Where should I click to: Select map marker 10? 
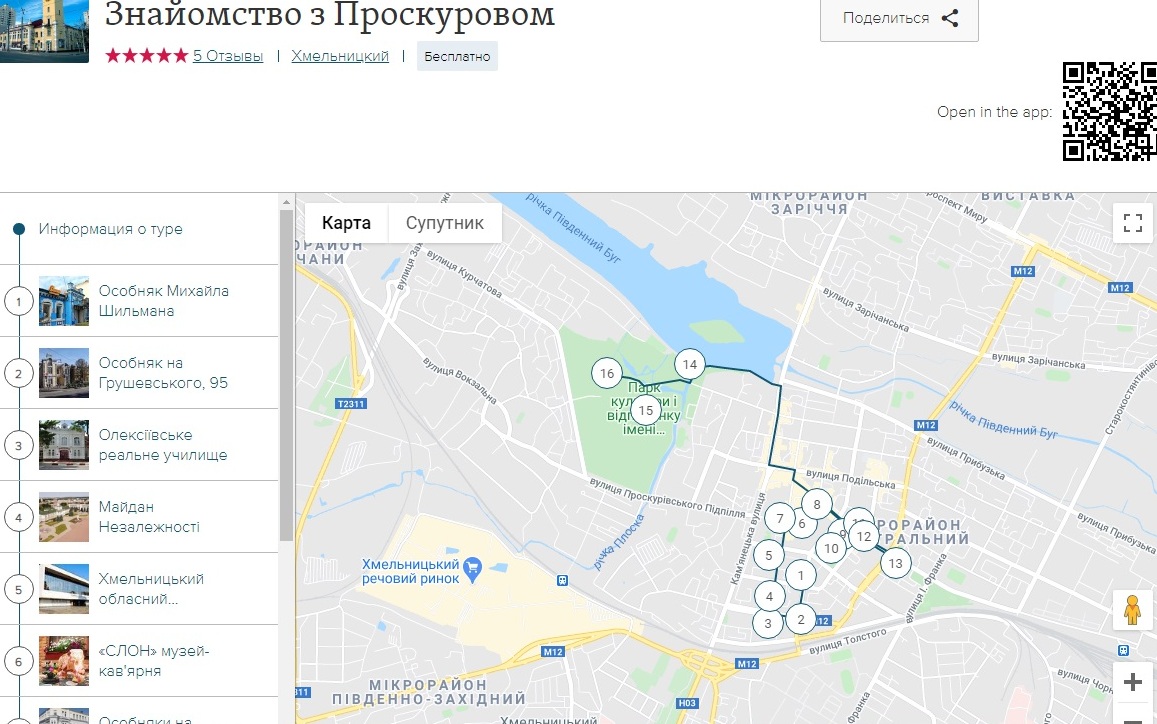832,548
